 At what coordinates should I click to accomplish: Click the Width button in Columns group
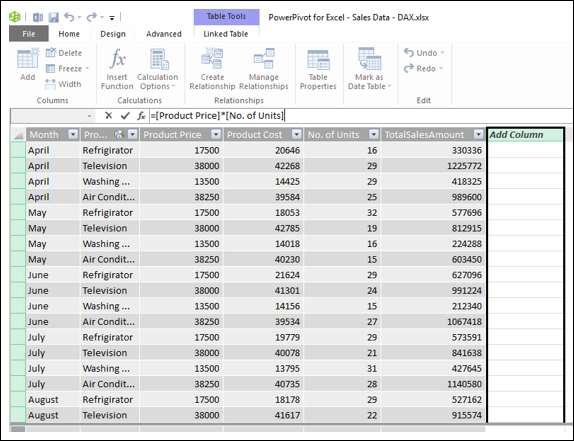point(63,84)
